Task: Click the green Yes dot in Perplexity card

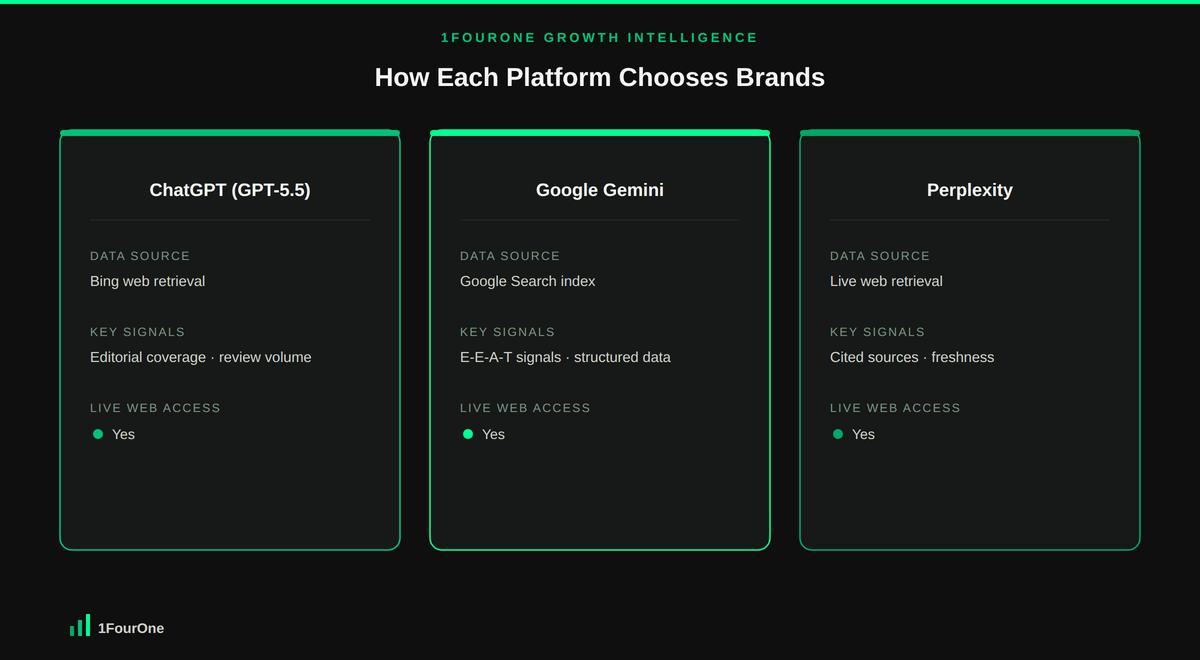Action: 838,434
